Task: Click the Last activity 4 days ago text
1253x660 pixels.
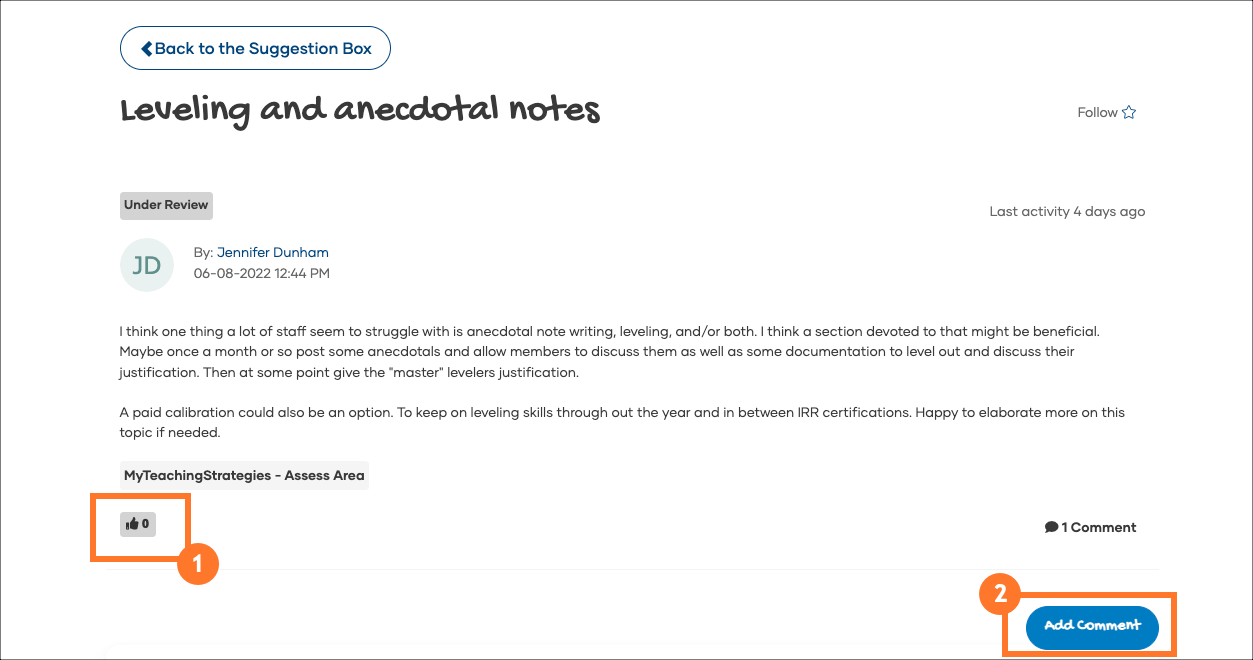Action: click(1067, 212)
